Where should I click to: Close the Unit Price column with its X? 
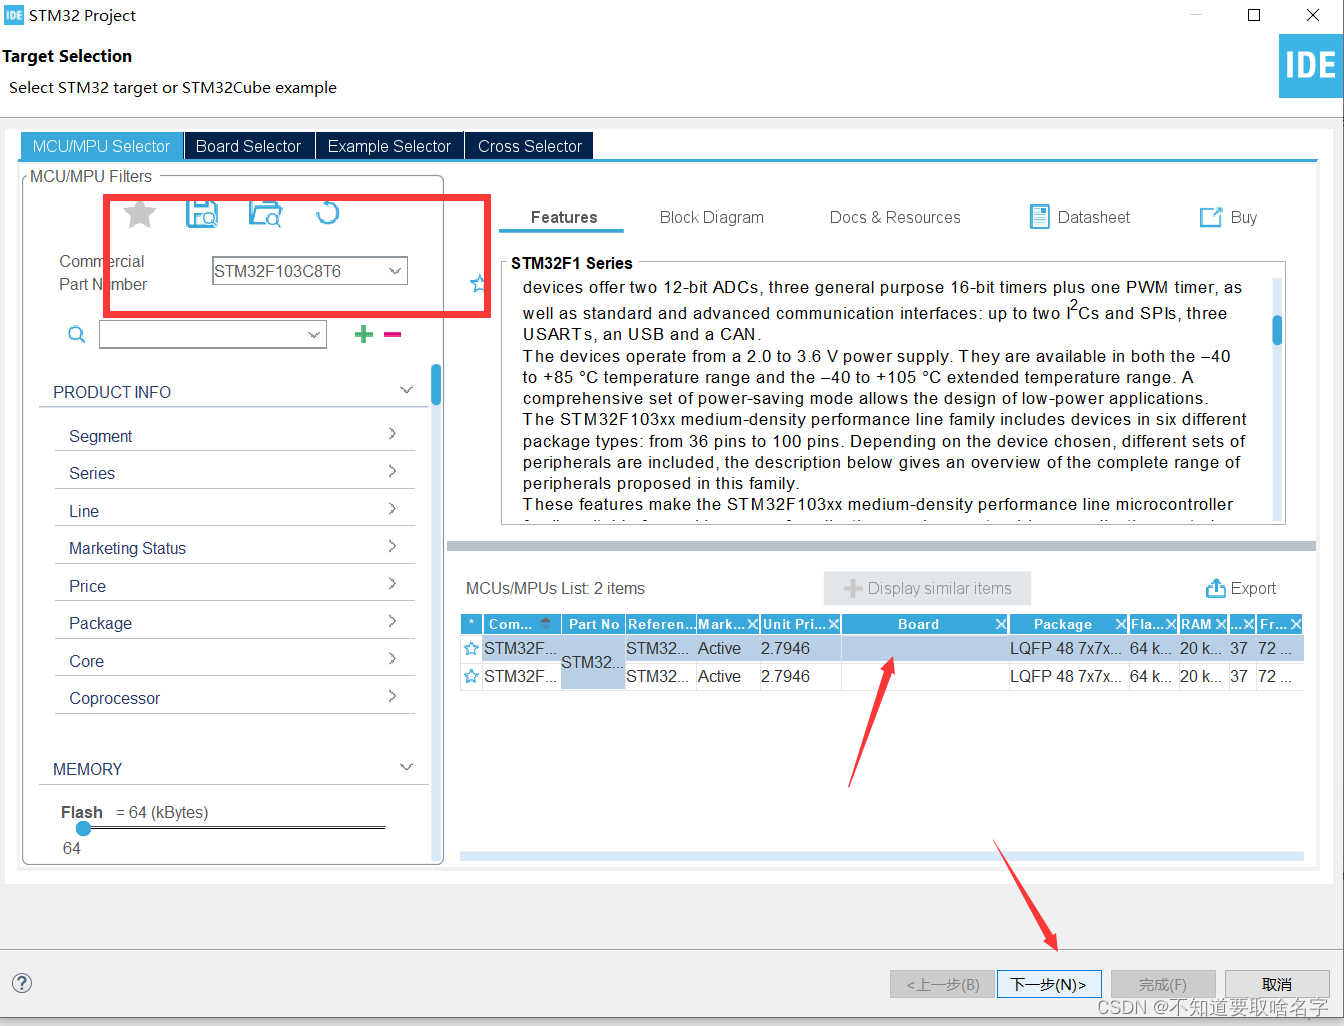[x=834, y=624]
